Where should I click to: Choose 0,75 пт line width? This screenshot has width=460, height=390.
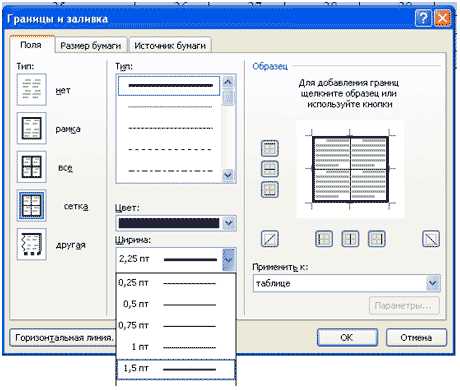[176, 326]
